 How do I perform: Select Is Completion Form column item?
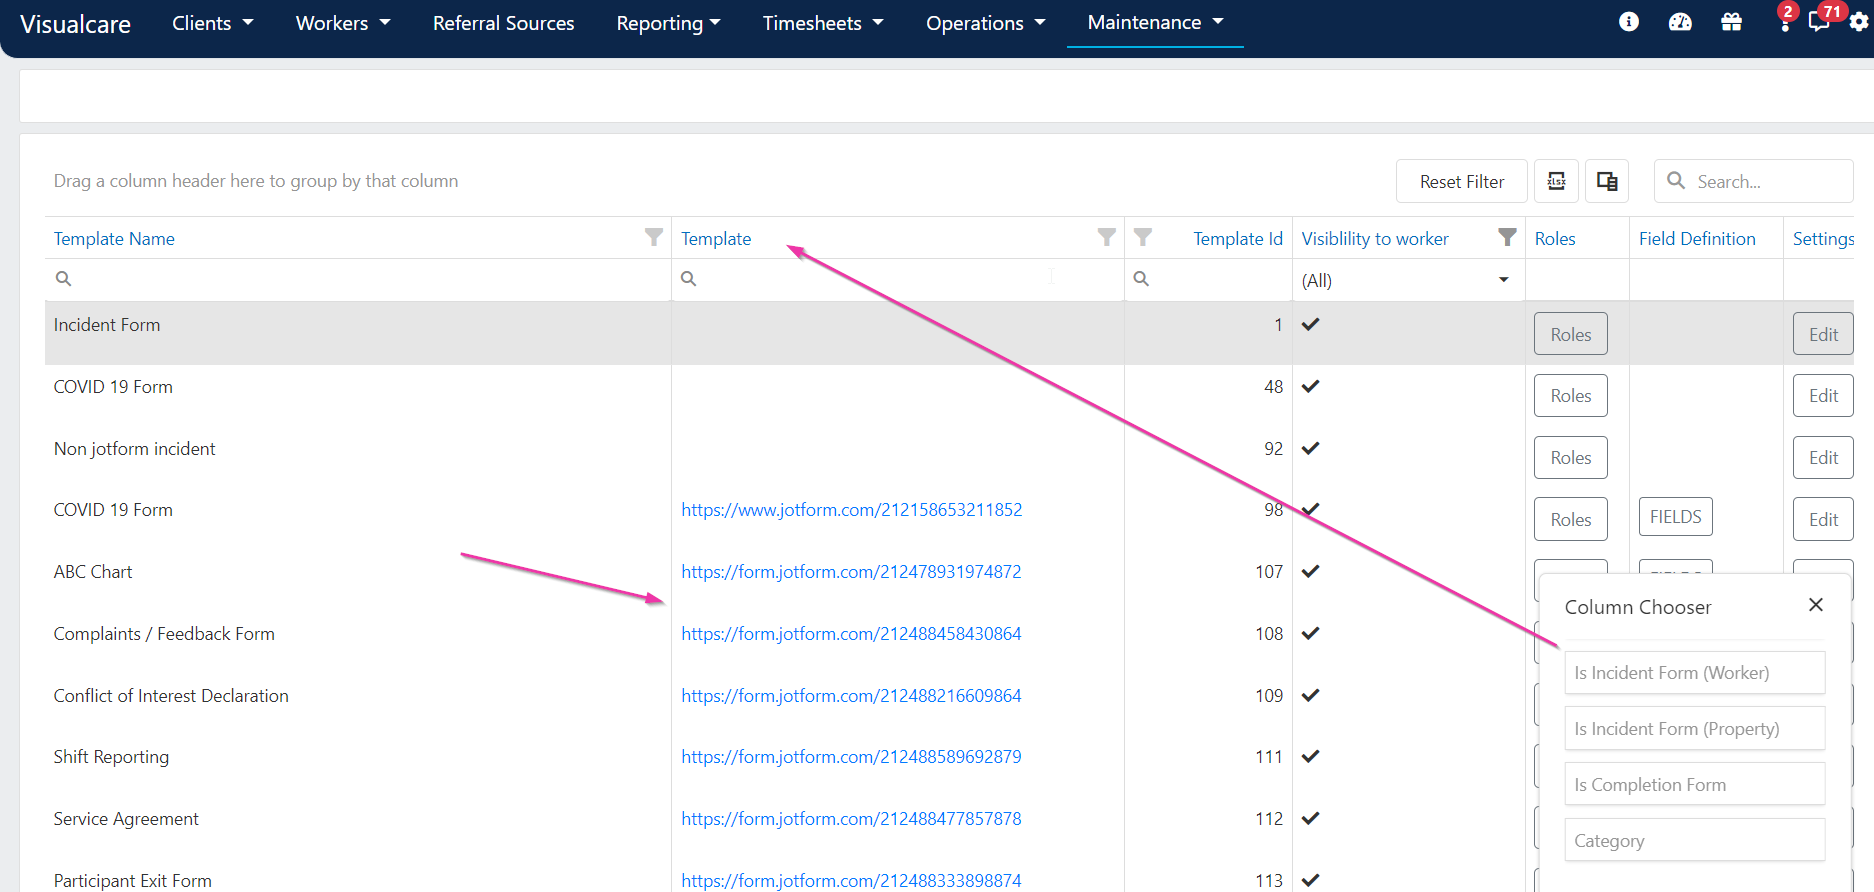pos(1694,784)
